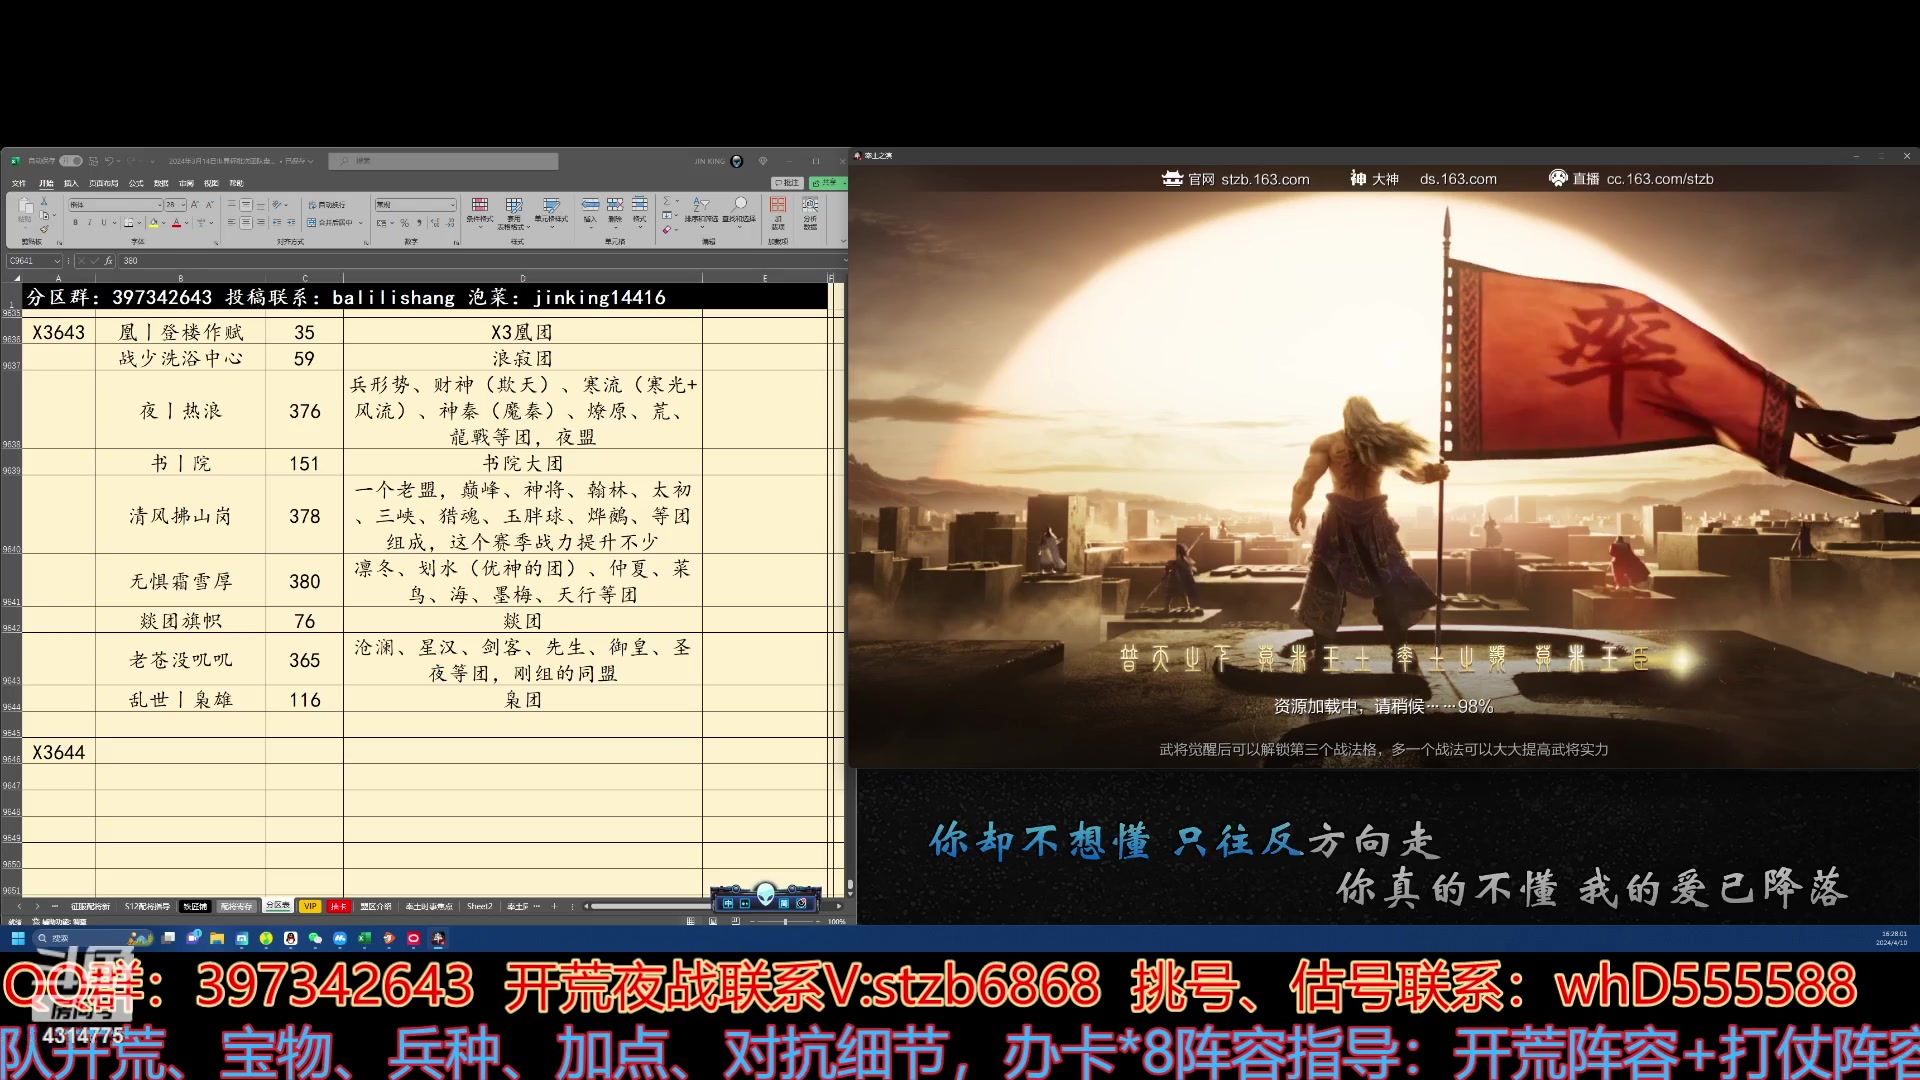Select the VIP sheet tab
Image resolution: width=1920 pixels, height=1080 pixels.
pyautogui.click(x=310, y=906)
